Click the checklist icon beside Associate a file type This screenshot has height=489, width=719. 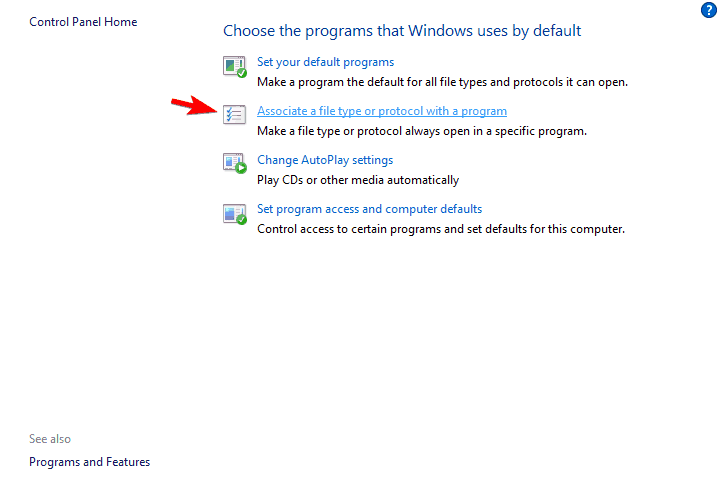(x=234, y=114)
